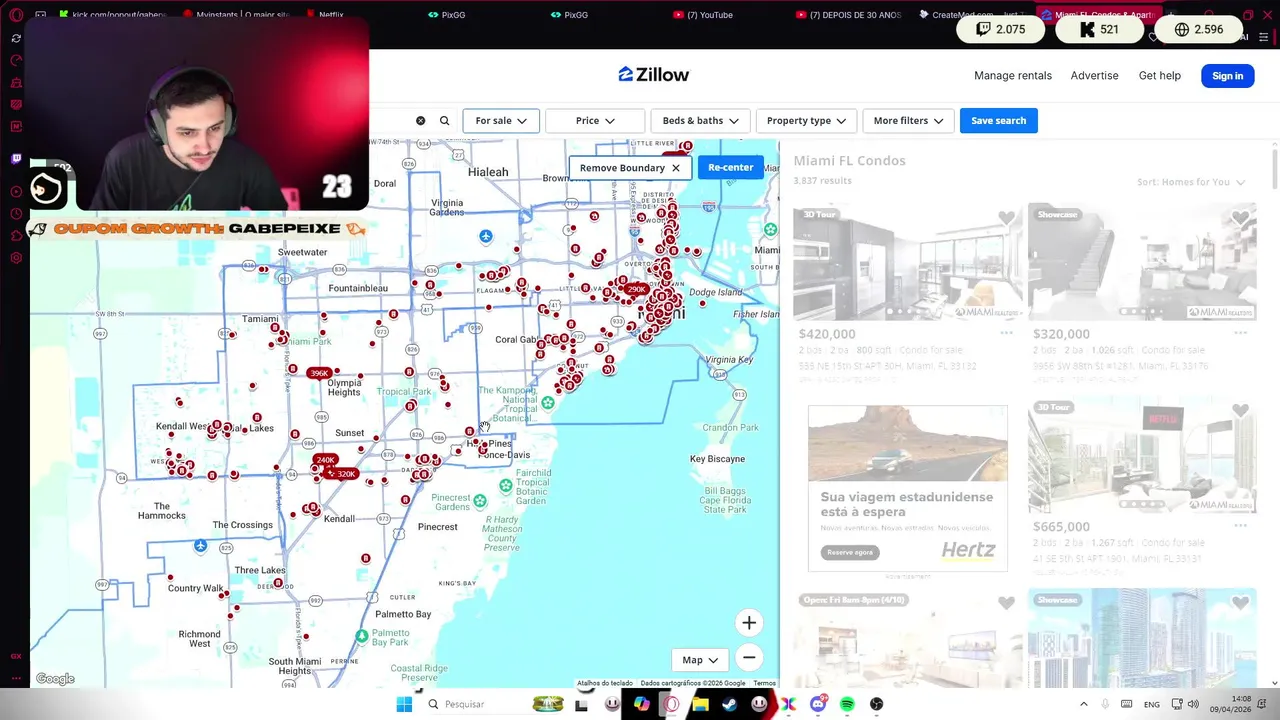
Task: Open Beds & baths filter dropdown
Action: click(x=701, y=121)
